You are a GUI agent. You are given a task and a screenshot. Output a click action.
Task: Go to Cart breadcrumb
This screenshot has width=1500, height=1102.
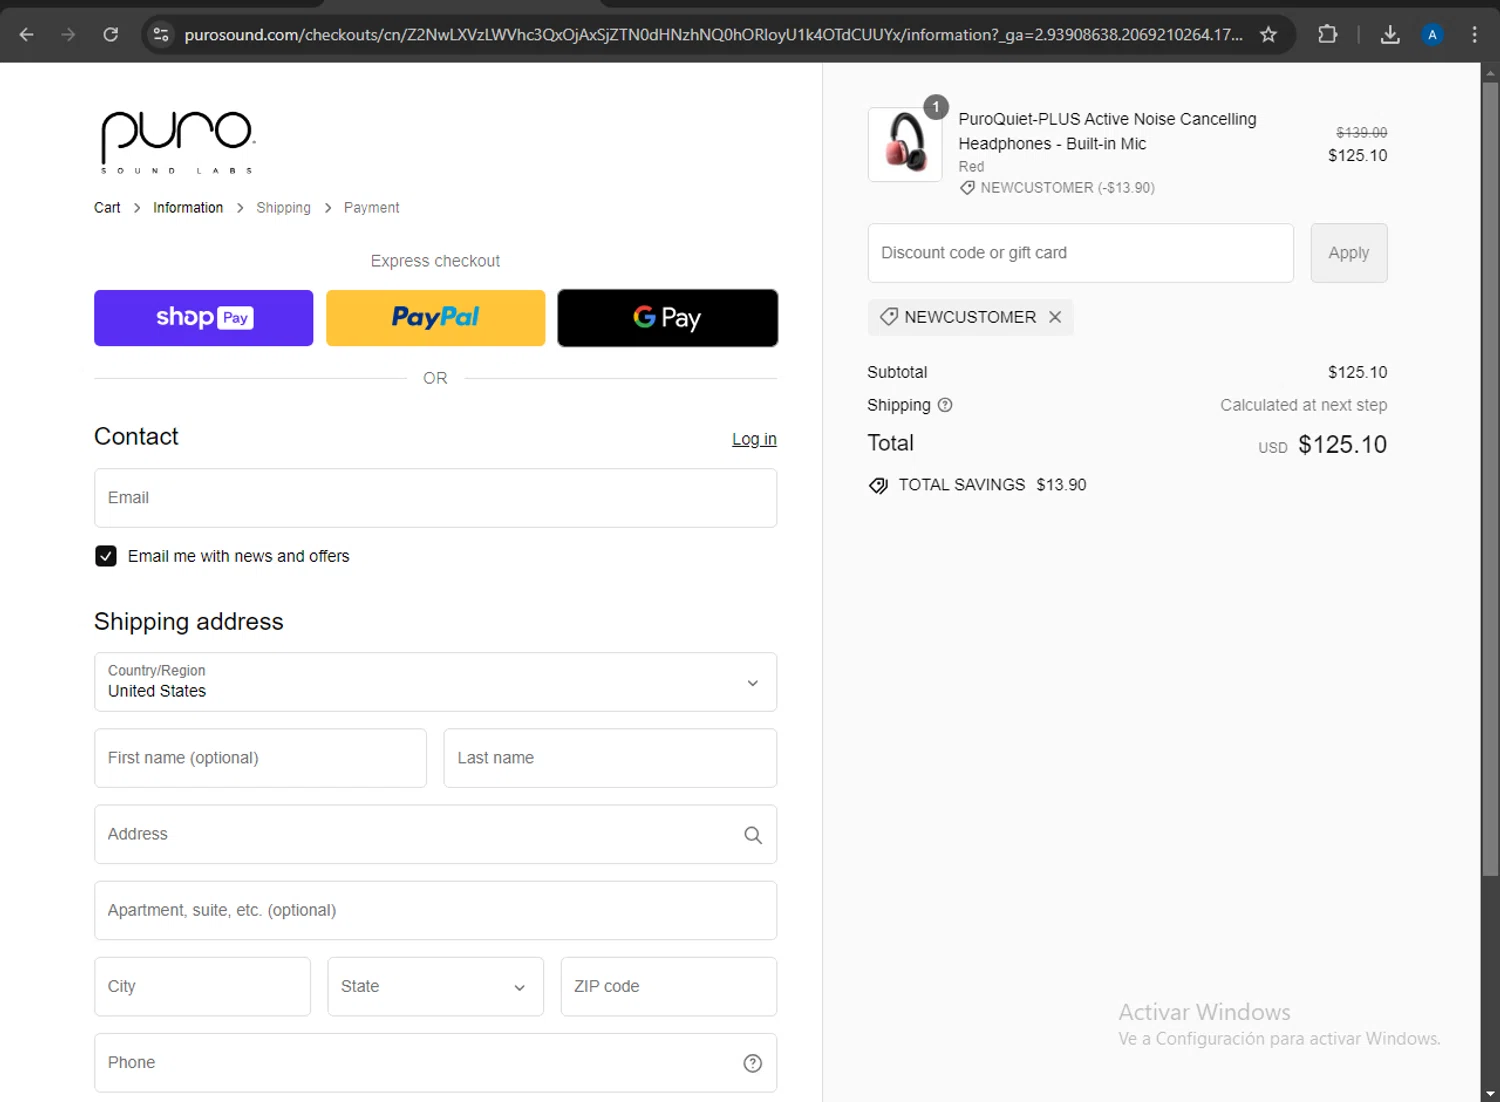click(107, 208)
